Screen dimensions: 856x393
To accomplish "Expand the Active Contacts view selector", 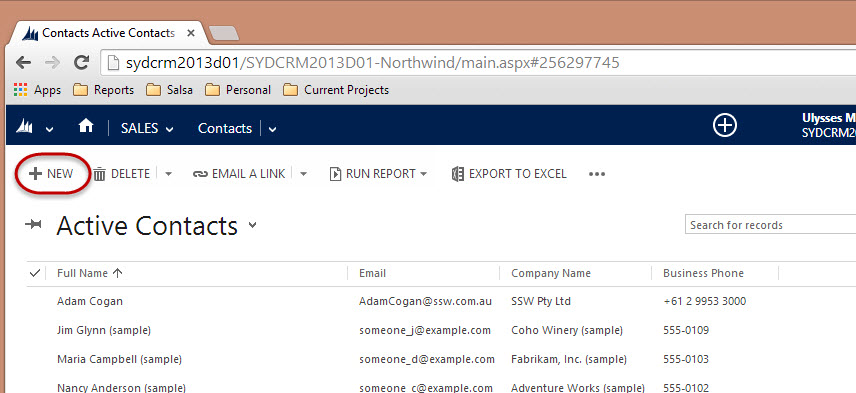I will click(252, 225).
